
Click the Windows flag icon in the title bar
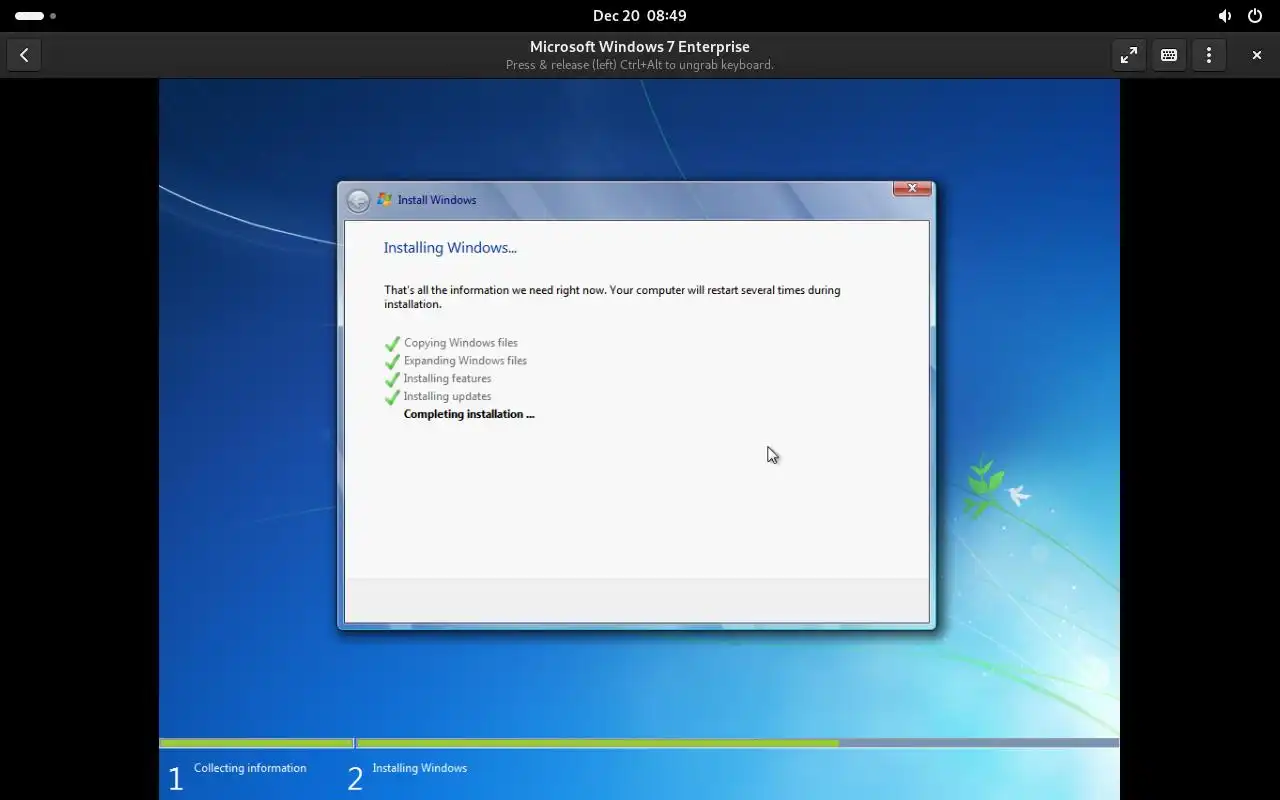pyautogui.click(x=384, y=200)
